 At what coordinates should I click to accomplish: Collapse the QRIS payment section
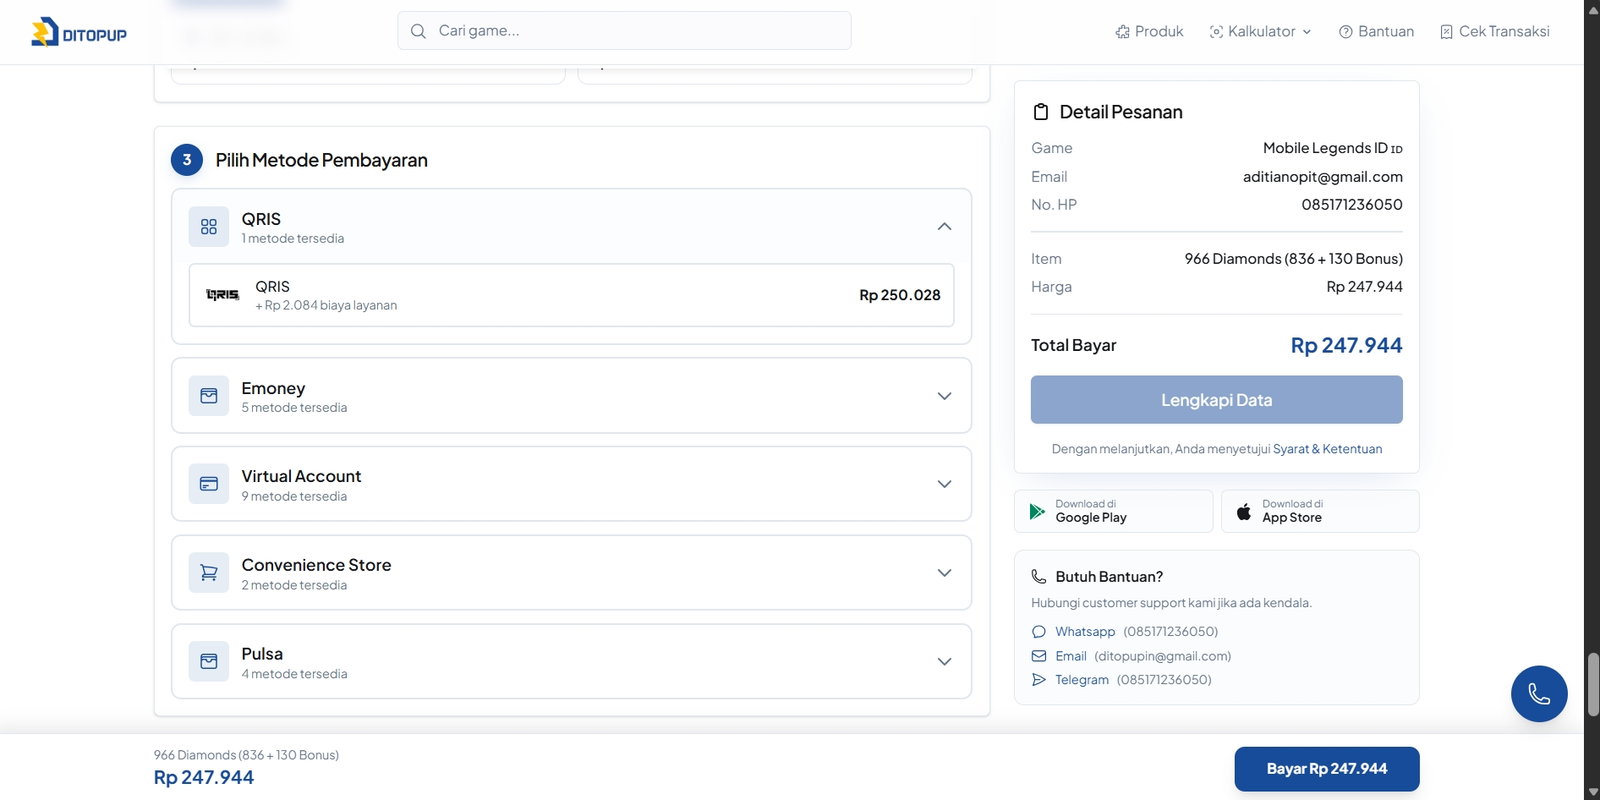pyautogui.click(x=944, y=227)
